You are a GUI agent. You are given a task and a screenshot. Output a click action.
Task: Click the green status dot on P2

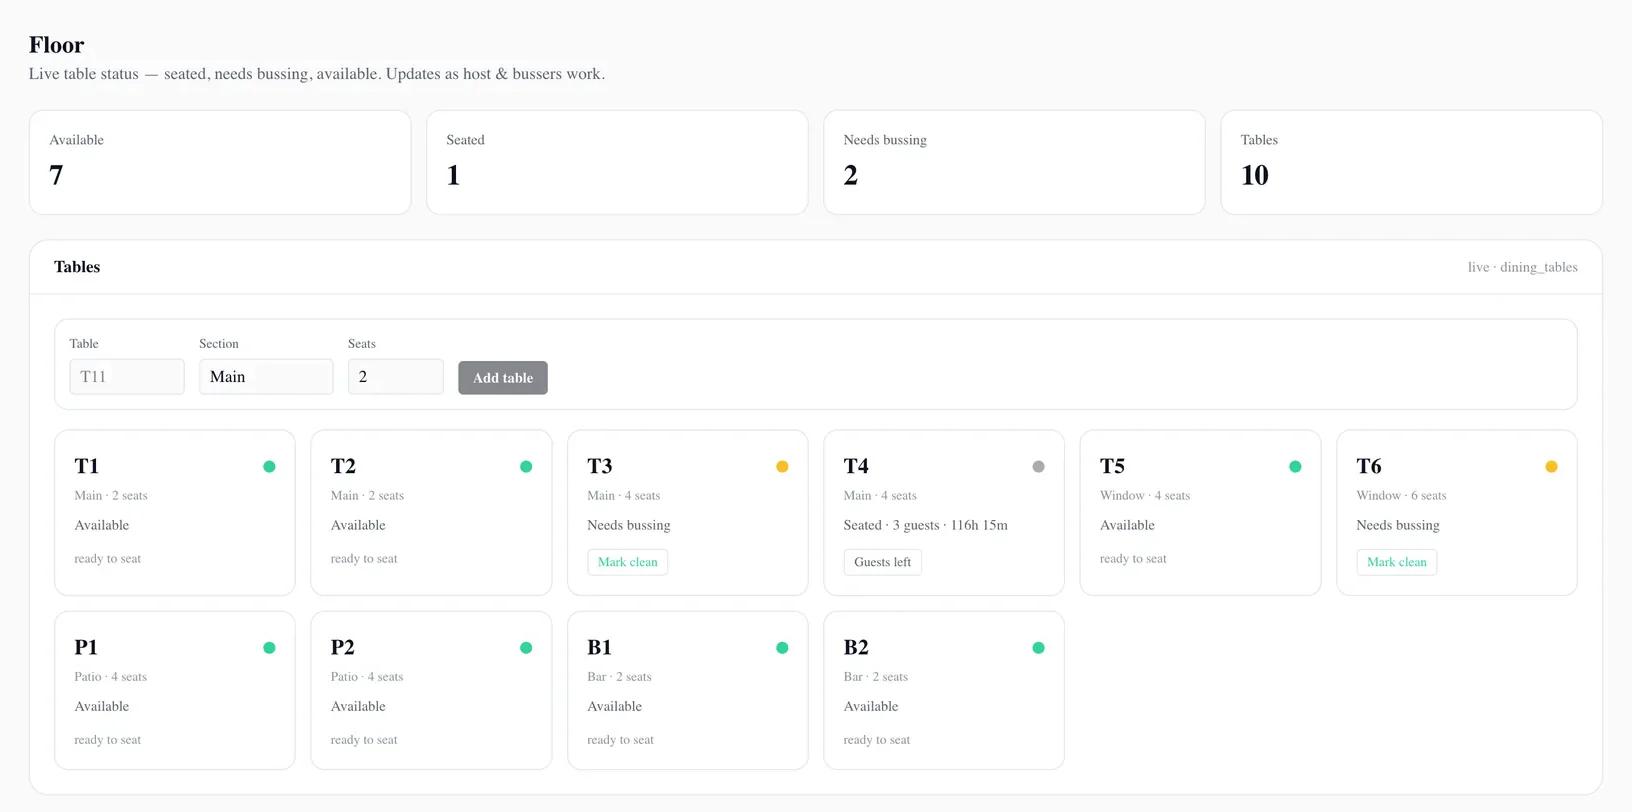(526, 648)
